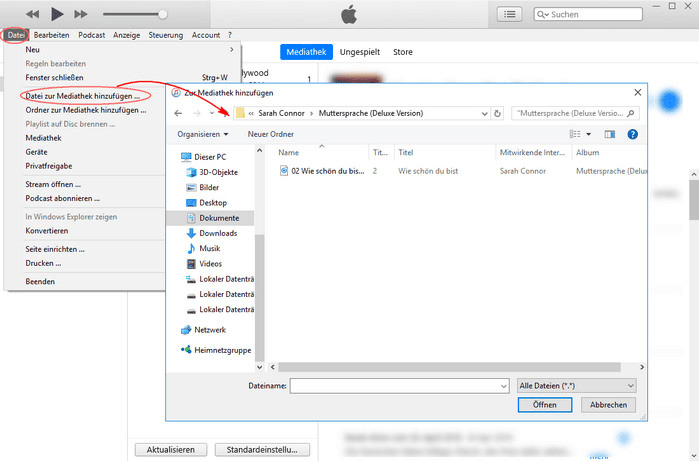Choose Privatfreigabe menu entry
The image size is (699, 461).
[x=49, y=166]
